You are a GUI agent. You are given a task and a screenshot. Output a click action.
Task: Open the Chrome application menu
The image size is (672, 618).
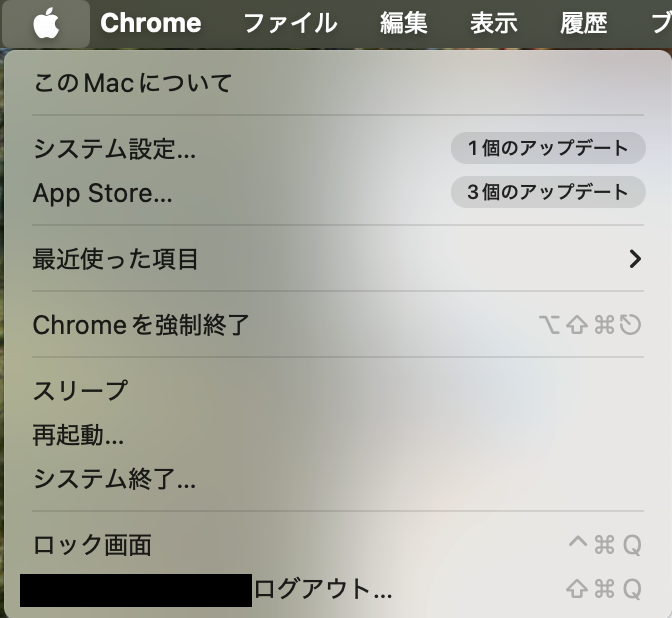(150, 23)
